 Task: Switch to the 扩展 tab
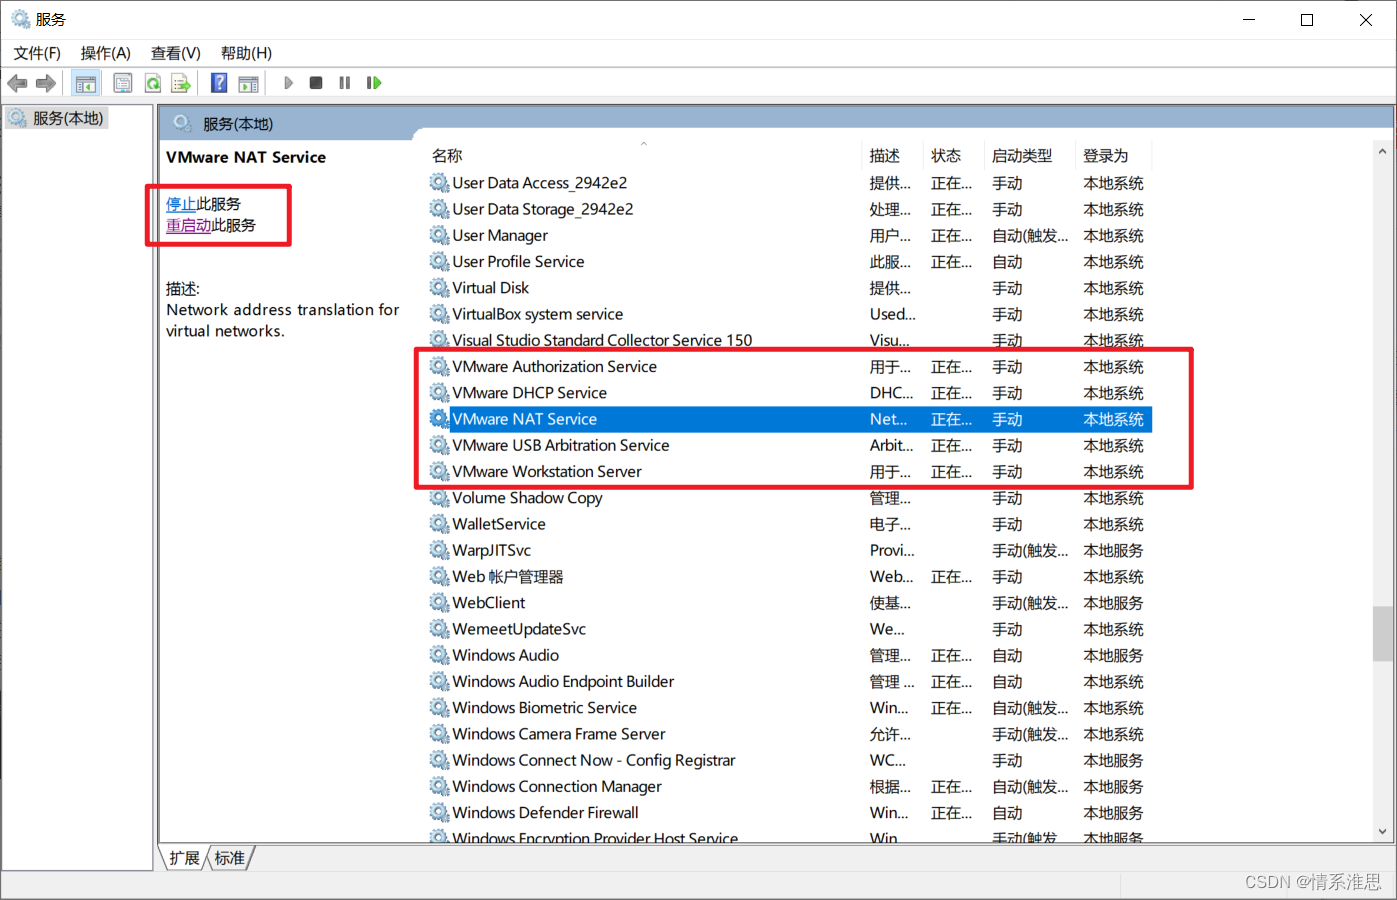[x=185, y=858]
